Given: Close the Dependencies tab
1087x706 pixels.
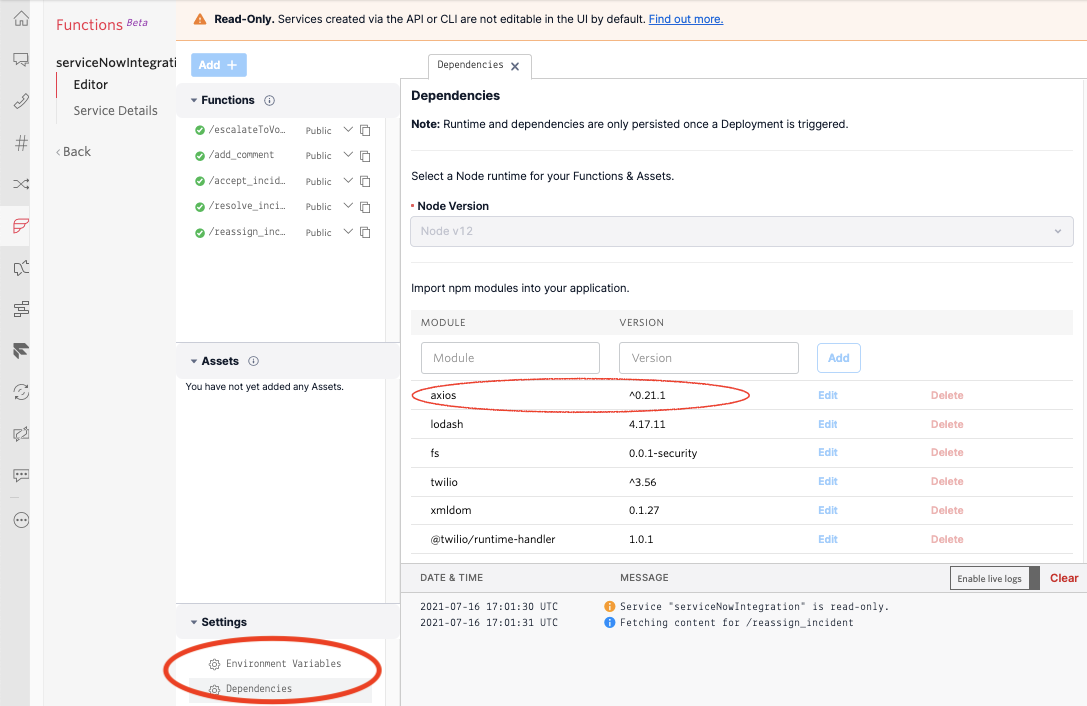Looking at the screenshot, I should (x=515, y=67).
